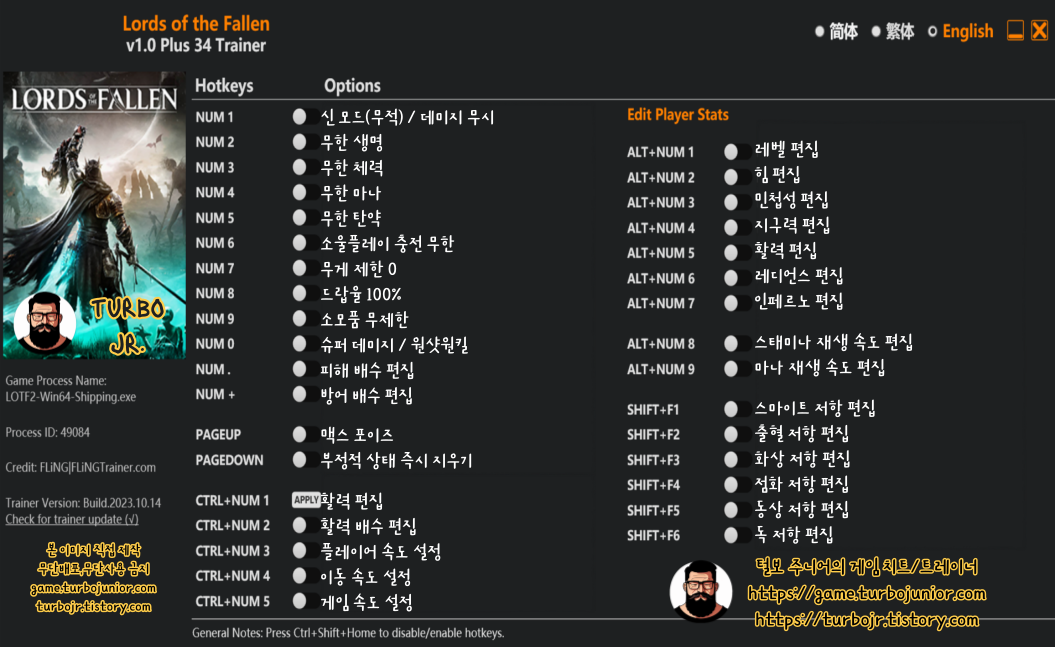Enable the ALT+NUM 6 radiance edit toggle
Screen dimensions: 1055x647
[737, 278]
